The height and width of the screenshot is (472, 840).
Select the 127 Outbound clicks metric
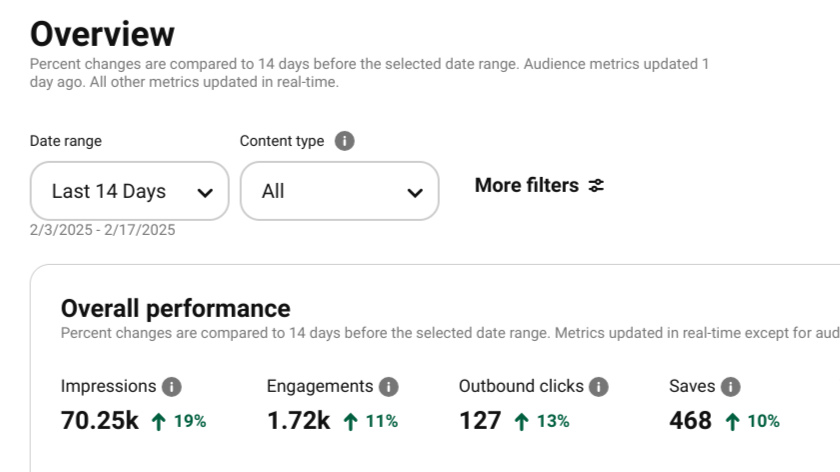[x=481, y=421]
